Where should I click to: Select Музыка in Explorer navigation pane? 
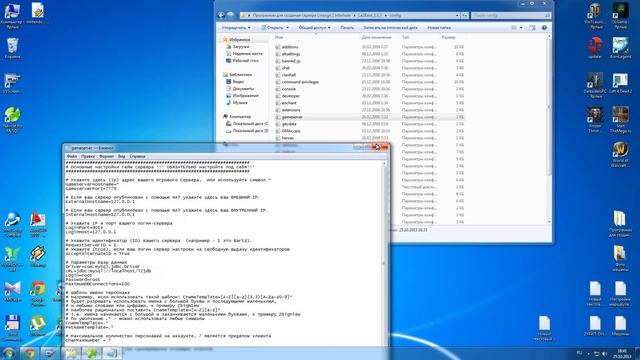240,102
